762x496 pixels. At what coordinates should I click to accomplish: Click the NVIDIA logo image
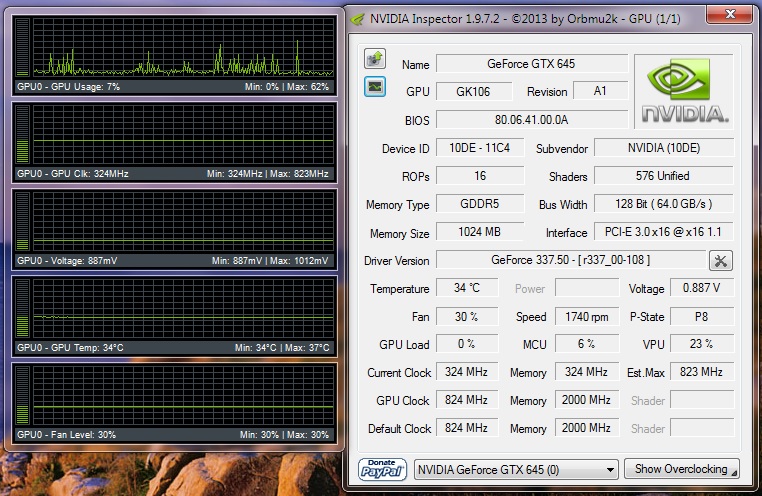[x=684, y=91]
